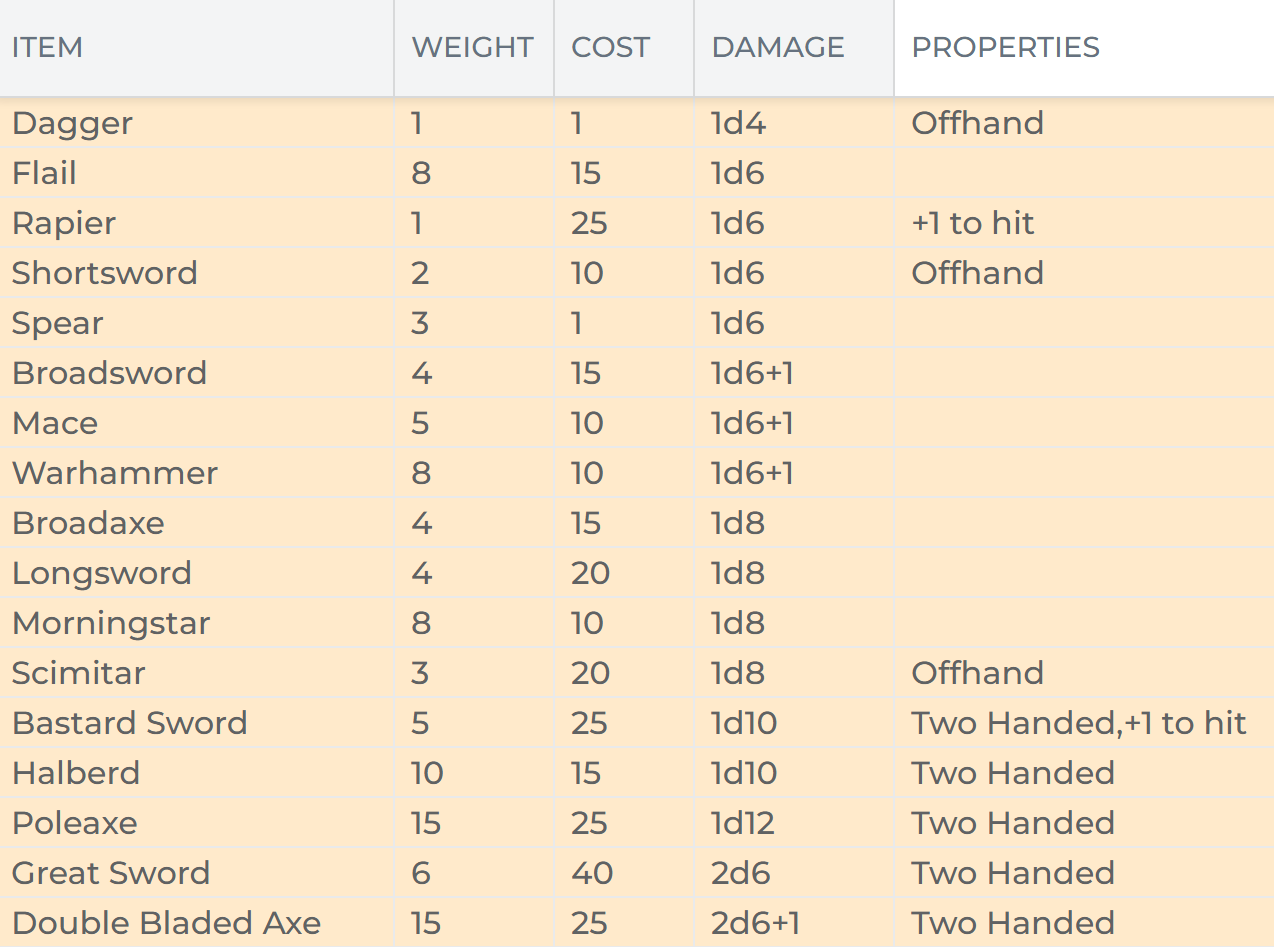Click the Spear item name

click(57, 323)
